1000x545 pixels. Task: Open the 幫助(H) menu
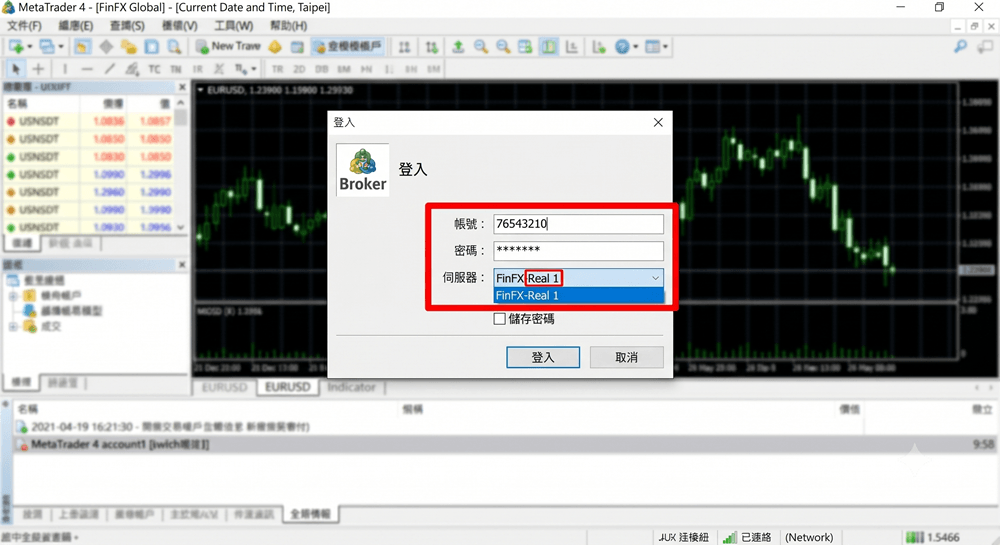pyautogui.click(x=288, y=25)
